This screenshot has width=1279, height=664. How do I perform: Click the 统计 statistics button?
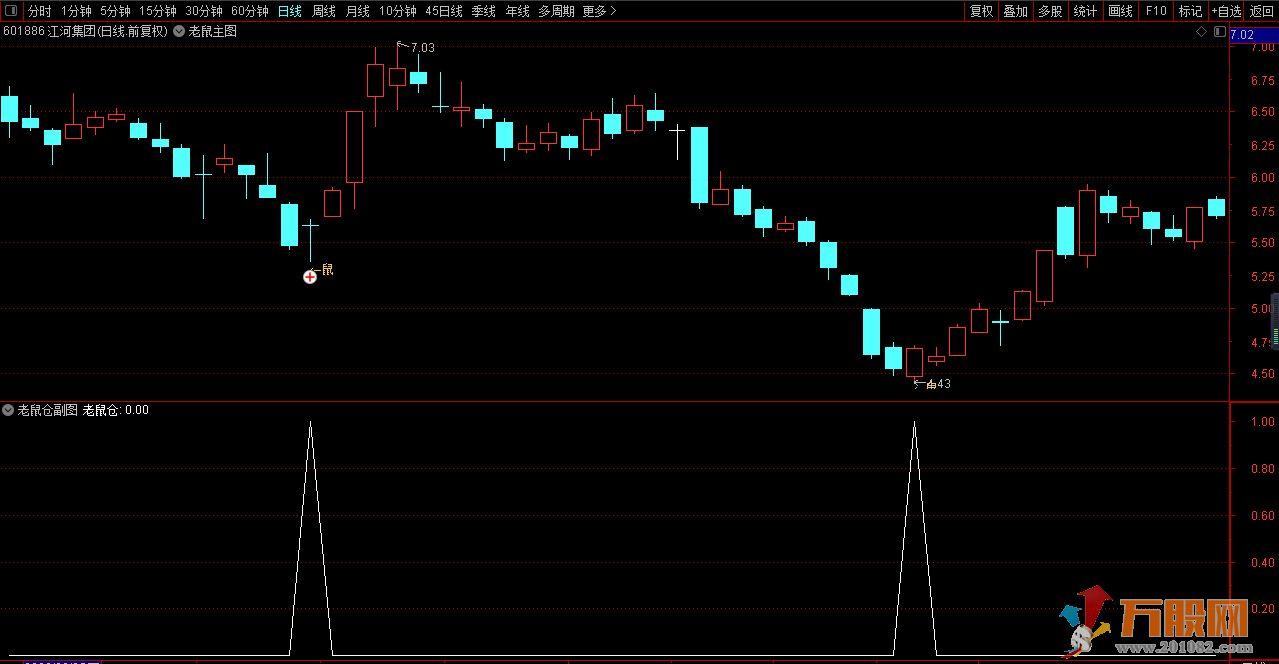(x=1085, y=11)
